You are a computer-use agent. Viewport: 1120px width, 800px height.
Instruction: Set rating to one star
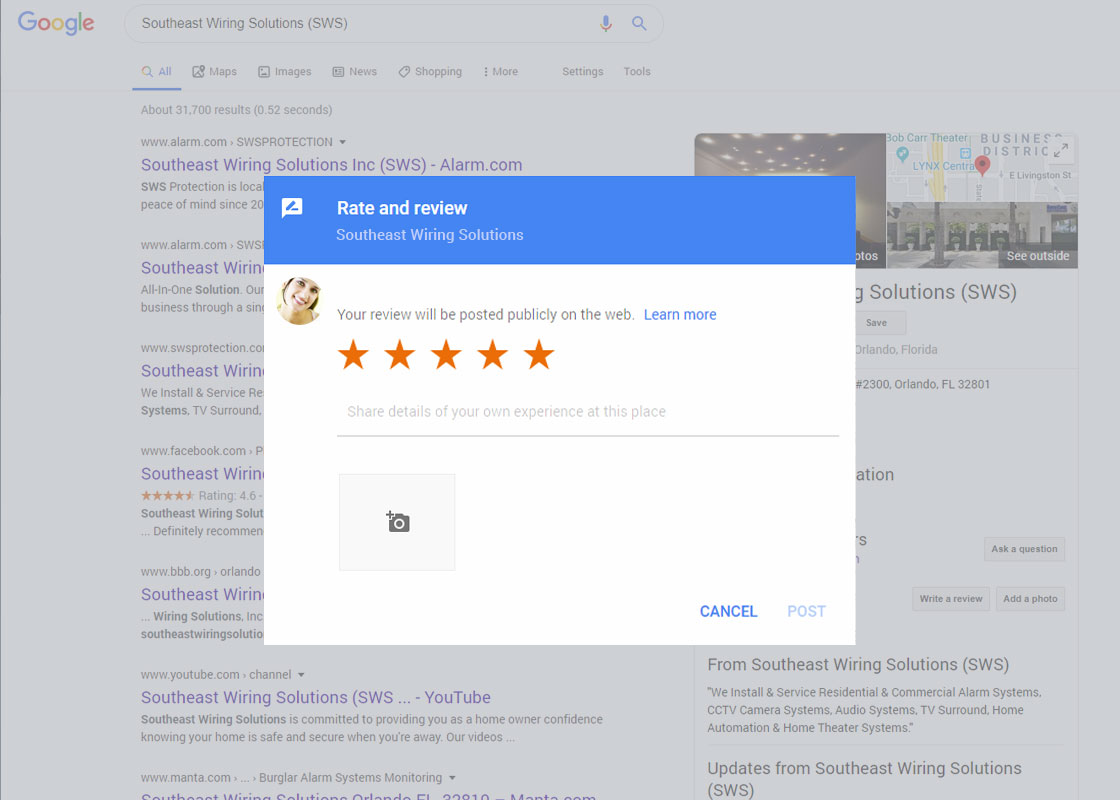353,355
